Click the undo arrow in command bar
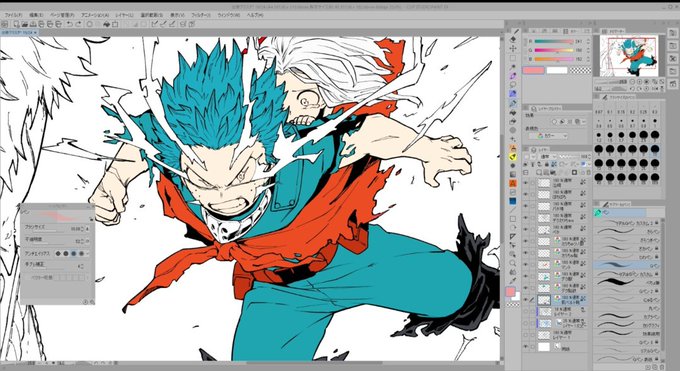This screenshot has width=680, height=371. click(69, 24)
